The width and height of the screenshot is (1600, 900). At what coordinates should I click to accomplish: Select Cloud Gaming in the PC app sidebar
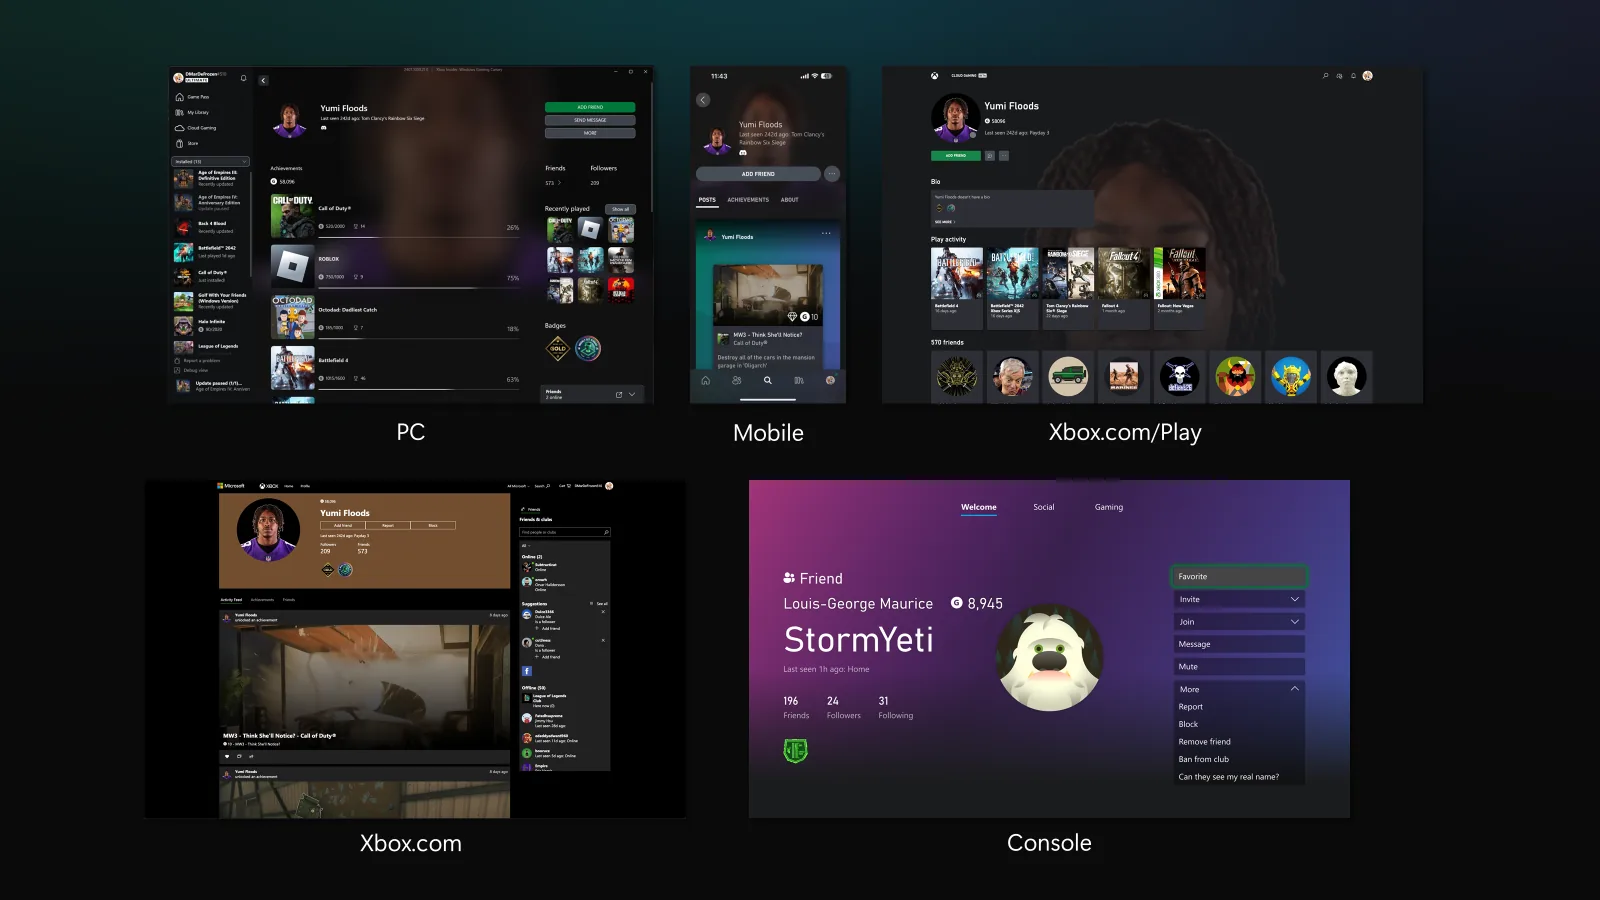tap(196, 128)
